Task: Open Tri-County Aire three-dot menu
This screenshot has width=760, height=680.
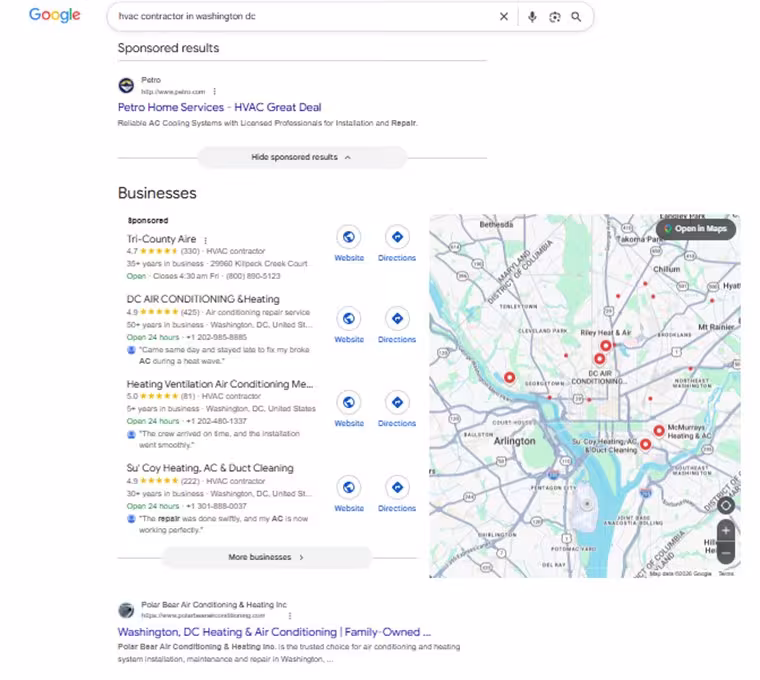Action: point(206,240)
